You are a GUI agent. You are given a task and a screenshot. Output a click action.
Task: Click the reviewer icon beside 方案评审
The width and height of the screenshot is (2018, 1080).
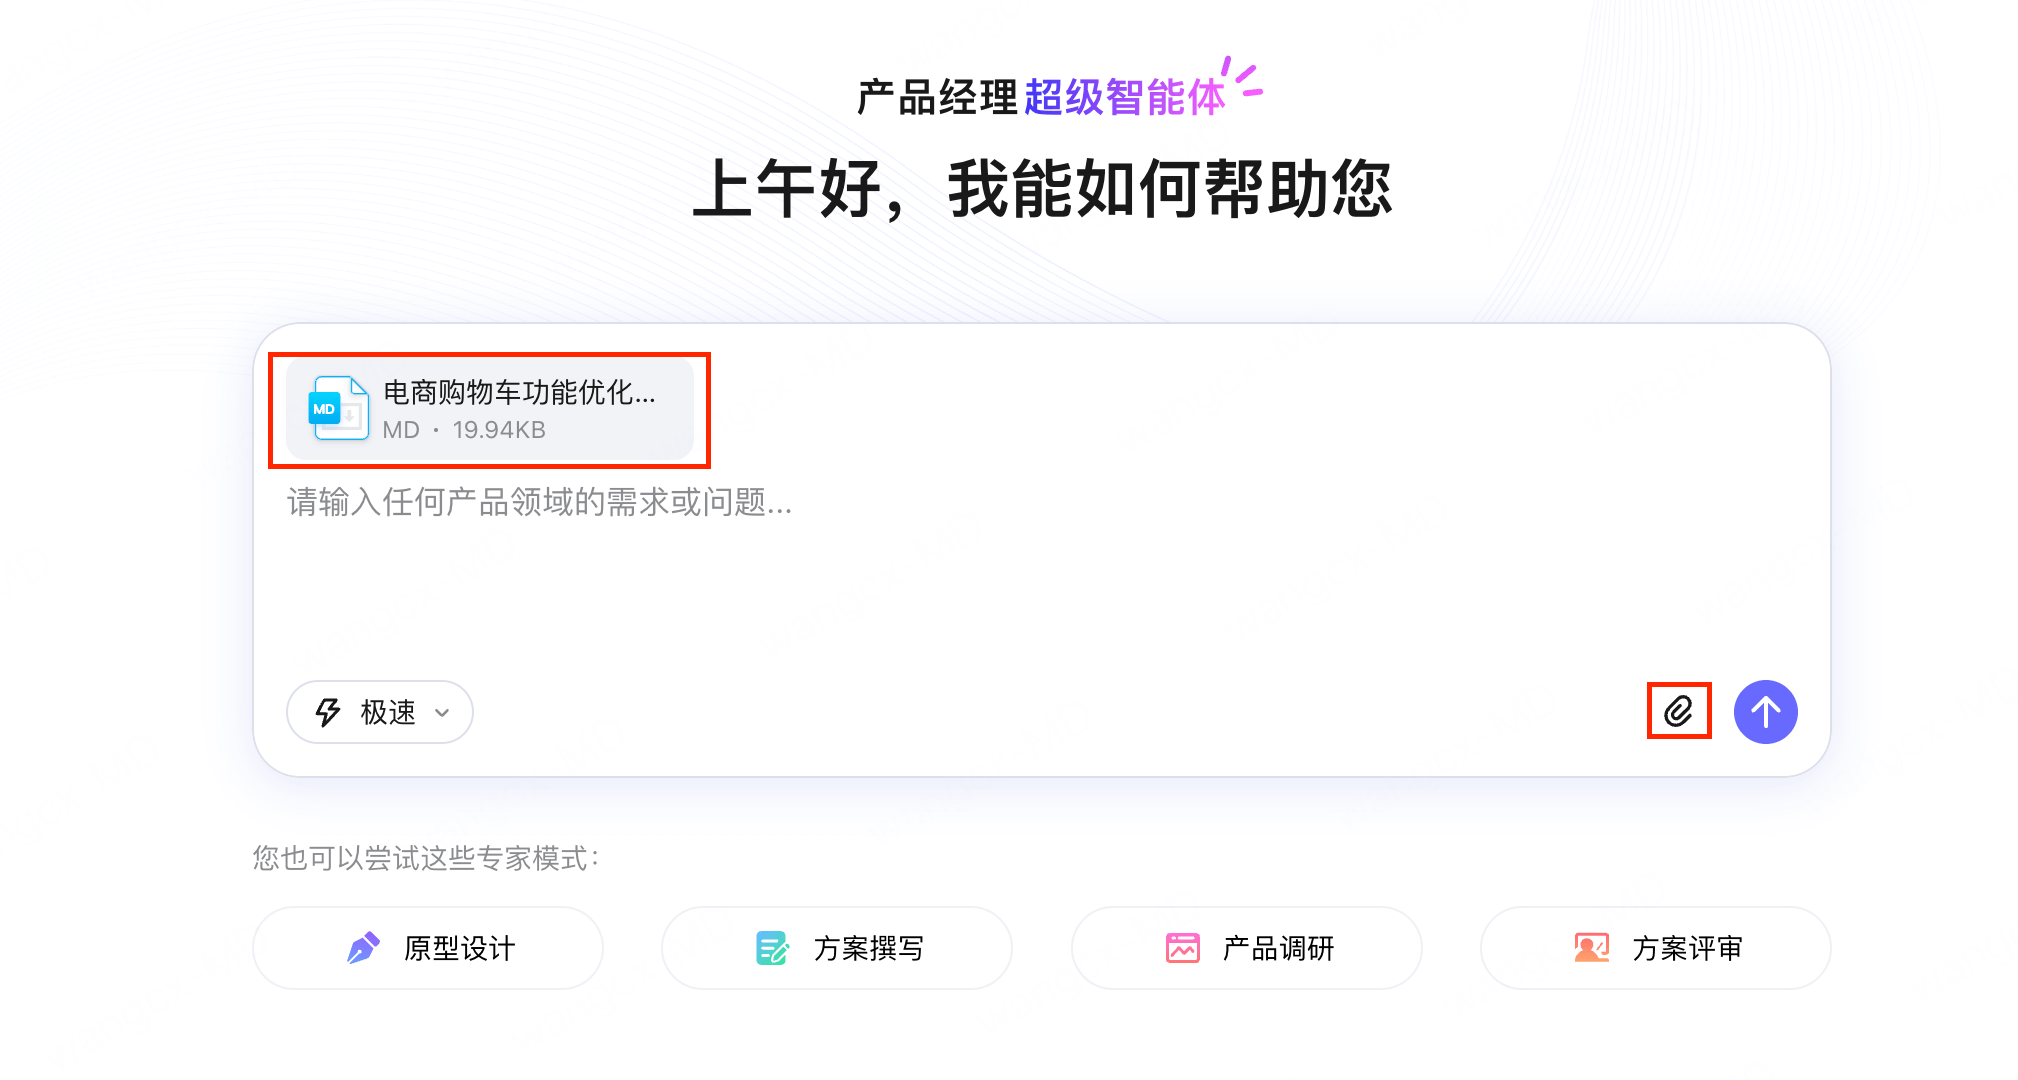[x=1592, y=948]
